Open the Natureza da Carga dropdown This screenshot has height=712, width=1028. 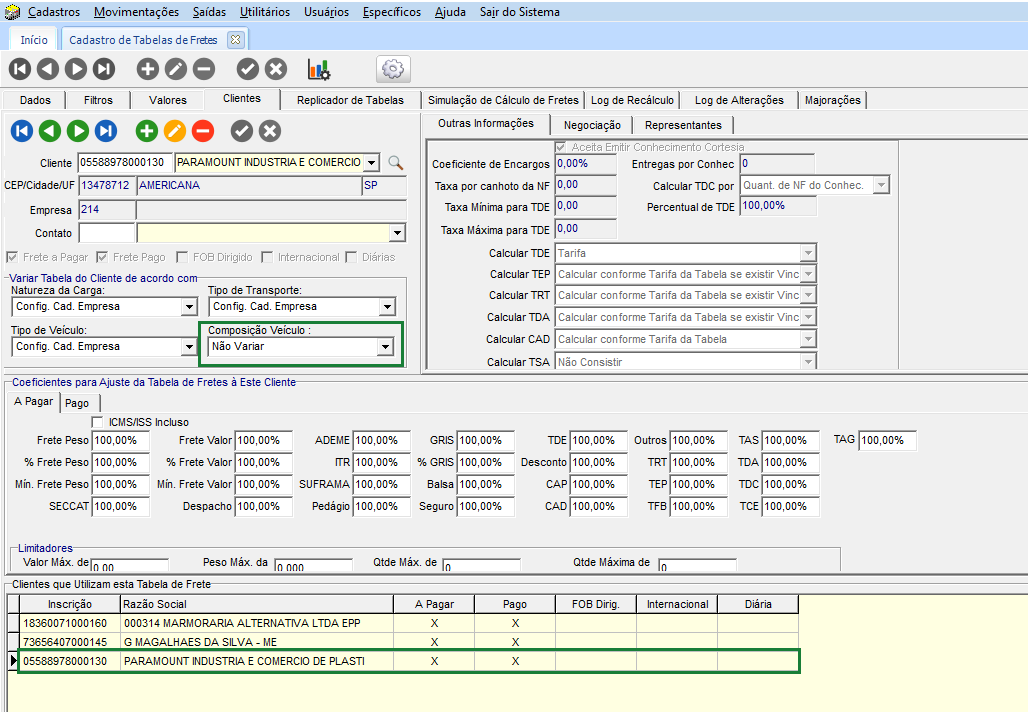(189, 307)
